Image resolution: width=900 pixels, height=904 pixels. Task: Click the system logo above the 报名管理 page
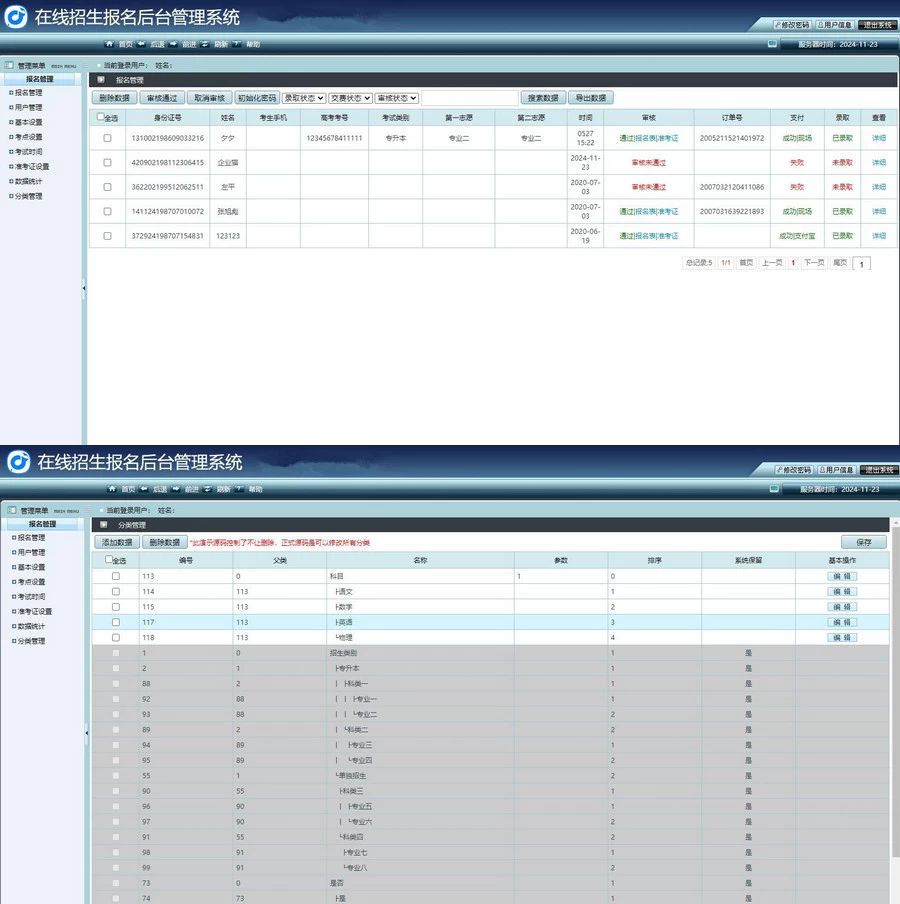coord(17,17)
